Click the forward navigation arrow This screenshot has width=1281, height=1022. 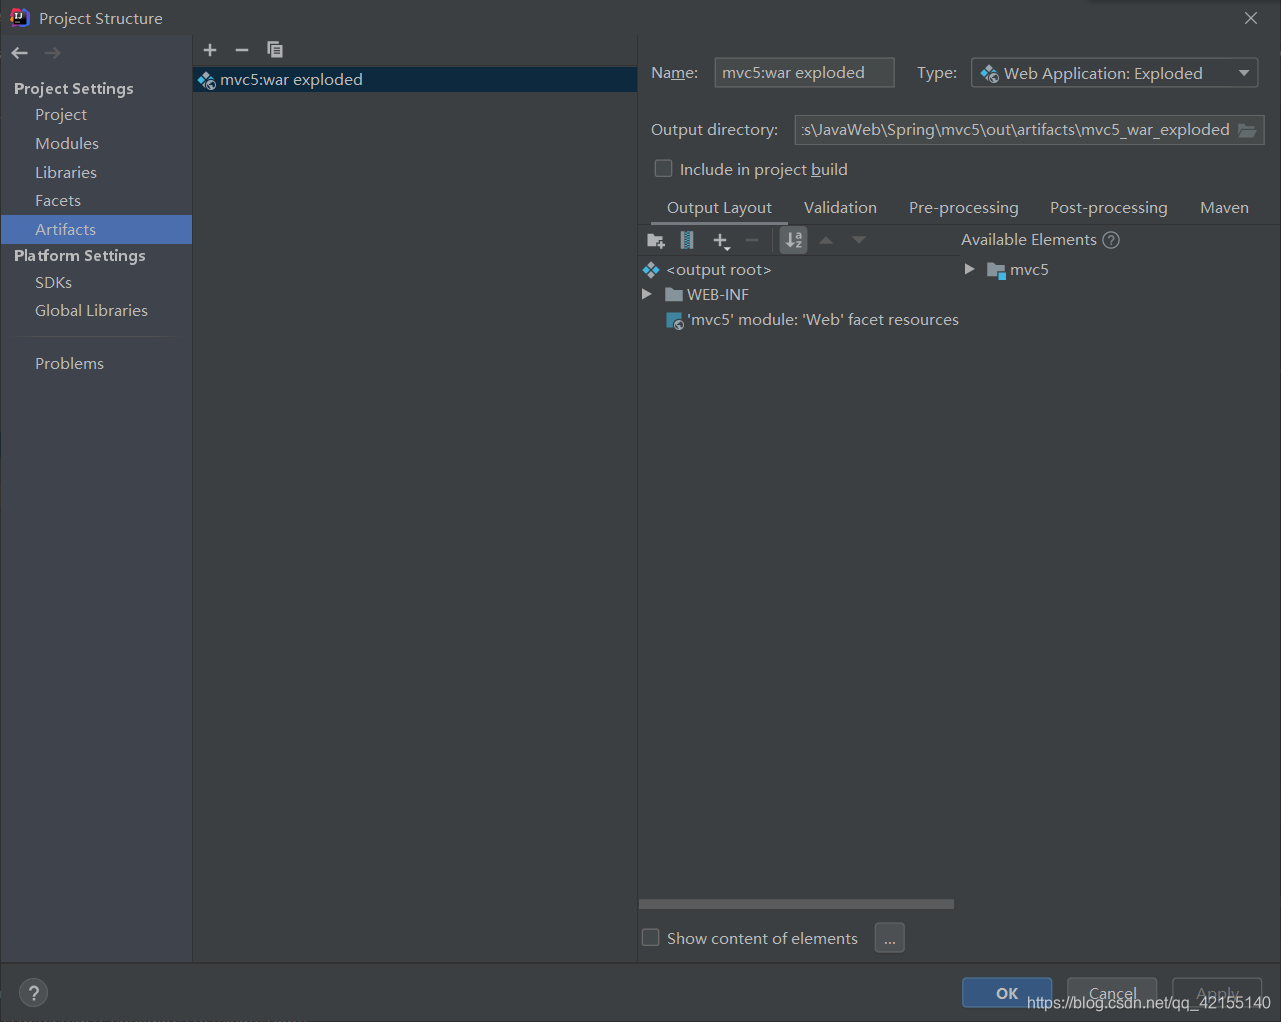(52, 53)
